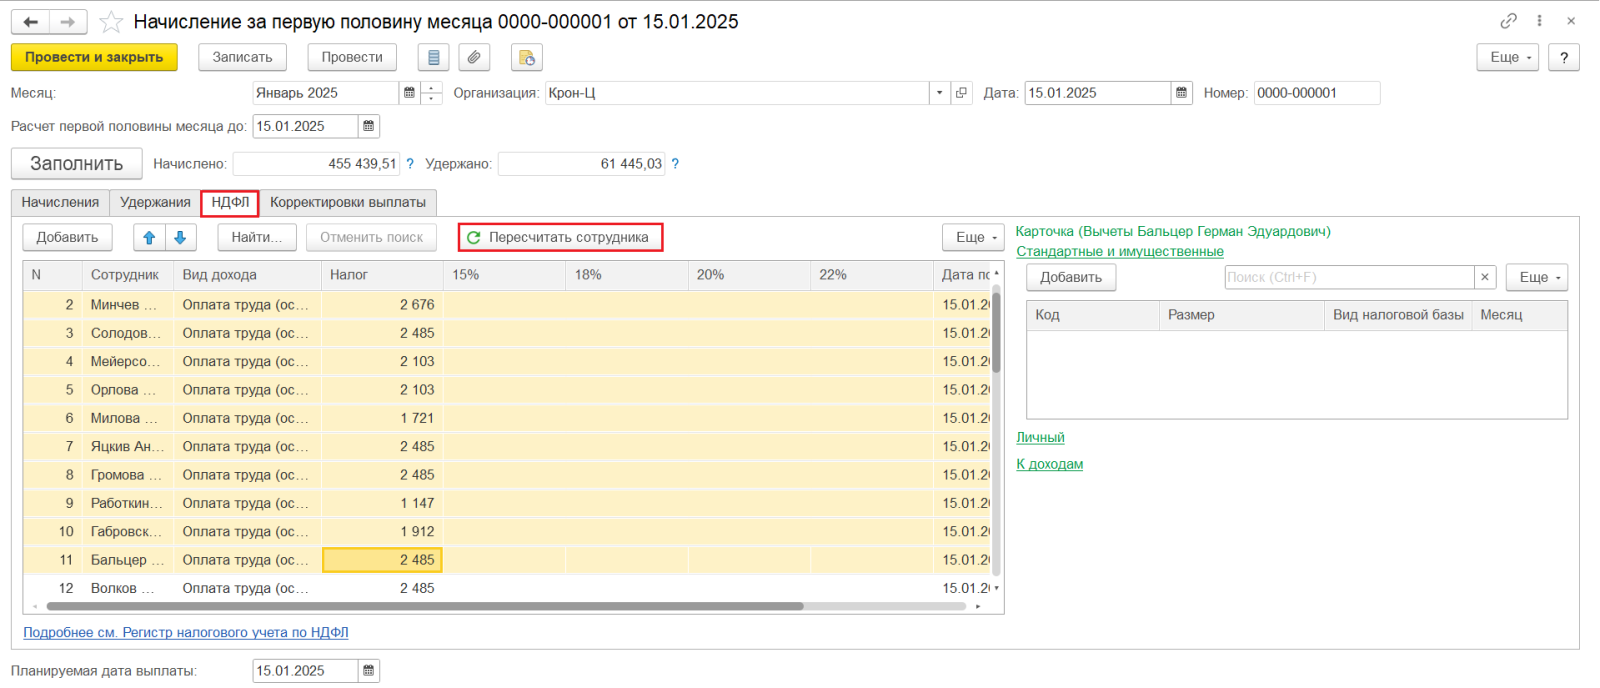
Task: Open the top-right Еще menu
Action: coord(1507,58)
